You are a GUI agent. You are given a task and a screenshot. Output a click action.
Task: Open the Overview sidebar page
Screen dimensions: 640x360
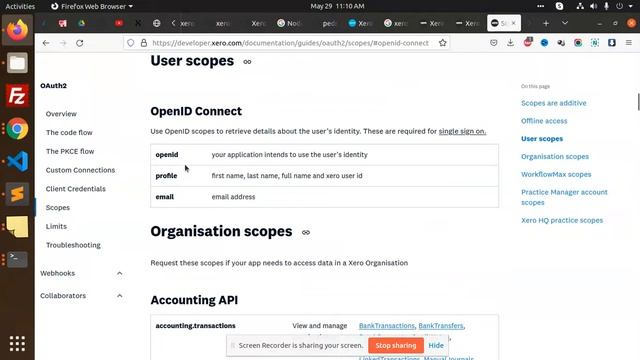[x=61, y=114]
